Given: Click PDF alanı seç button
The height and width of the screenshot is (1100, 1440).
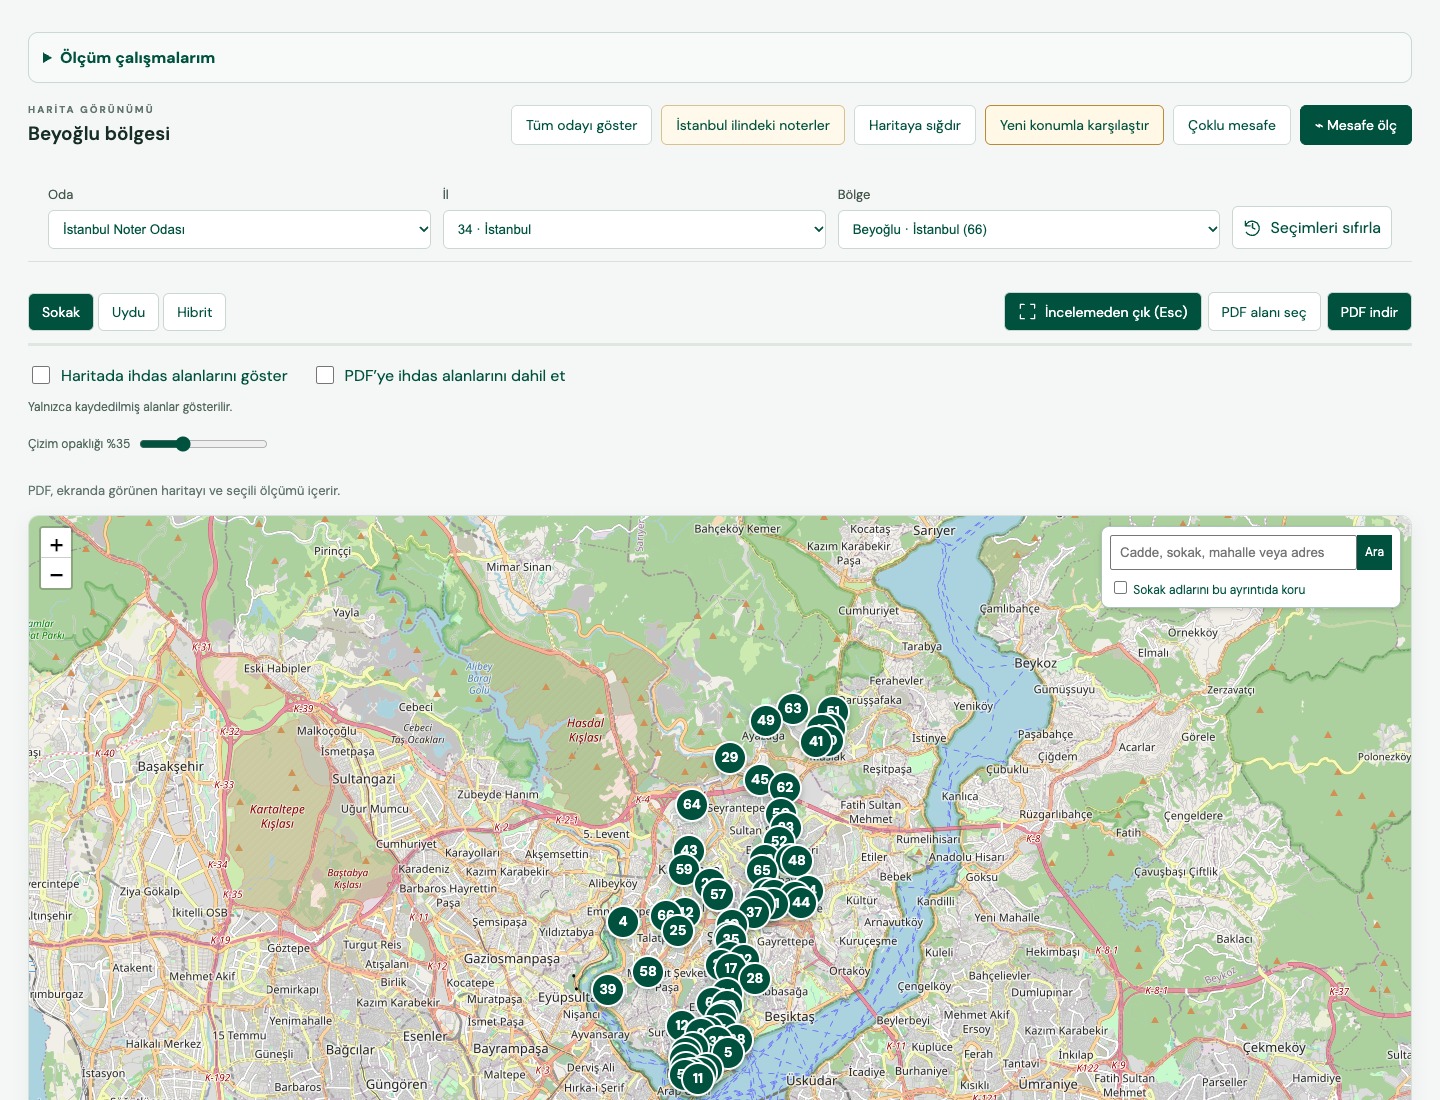Looking at the screenshot, I should (1264, 312).
